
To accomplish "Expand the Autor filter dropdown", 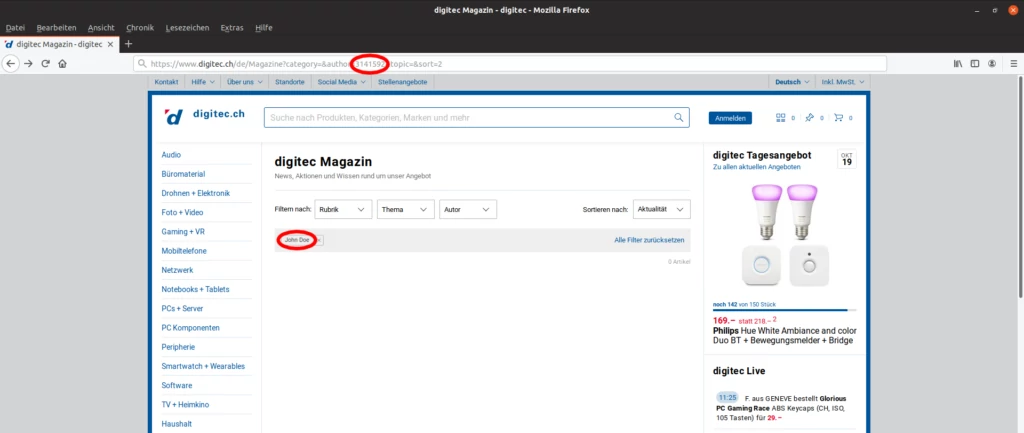I will coord(468,210).
